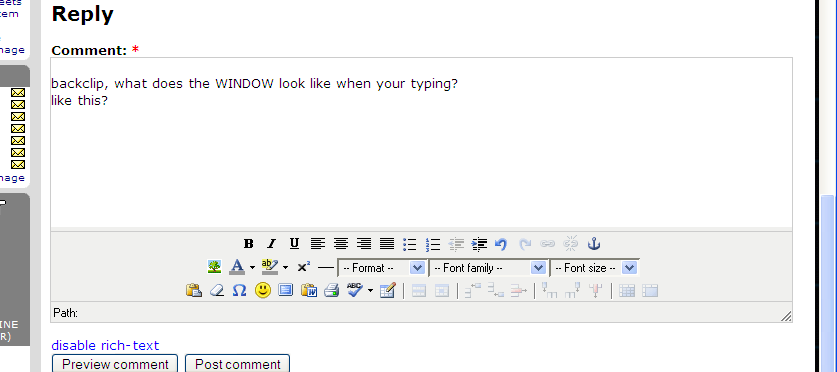Image resolution: width=837 pixels, height=372 pixels.
Task: Click the Post comment button
Action: pos(238,364)
